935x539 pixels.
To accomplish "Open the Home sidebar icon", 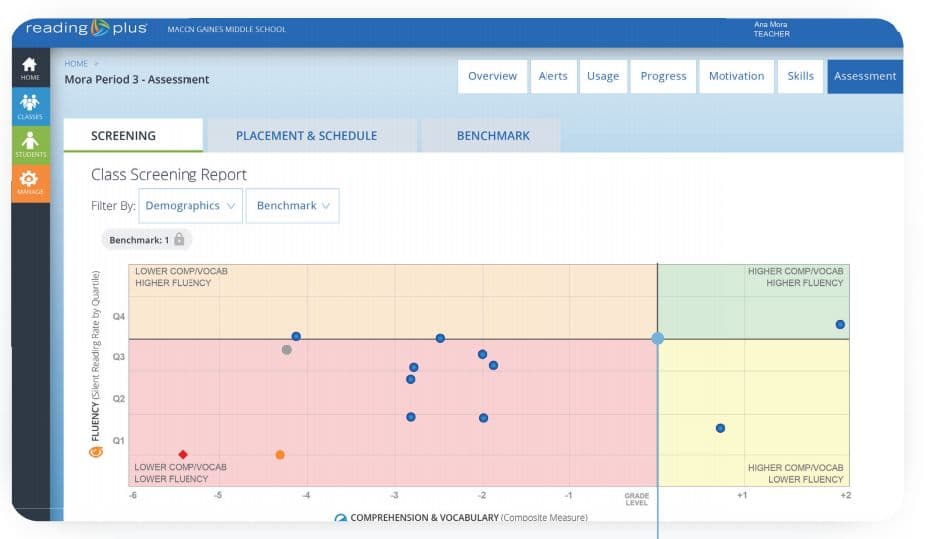I will pyautogui.click(x=30, y=67).
